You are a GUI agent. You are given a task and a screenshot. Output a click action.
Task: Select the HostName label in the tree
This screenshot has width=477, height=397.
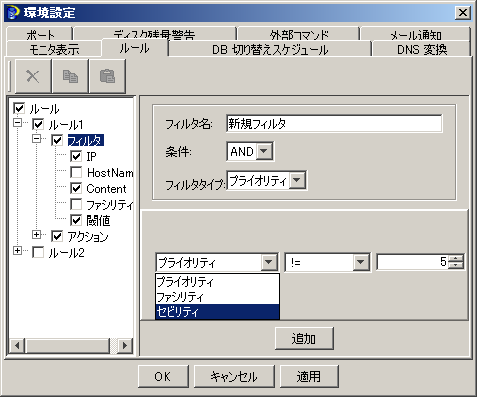110,173
